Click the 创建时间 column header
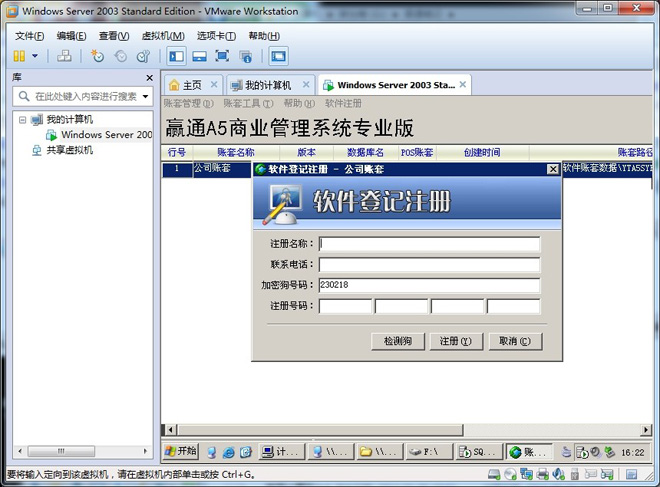Viewport: 660px width, 487px height. click(482, 152)
